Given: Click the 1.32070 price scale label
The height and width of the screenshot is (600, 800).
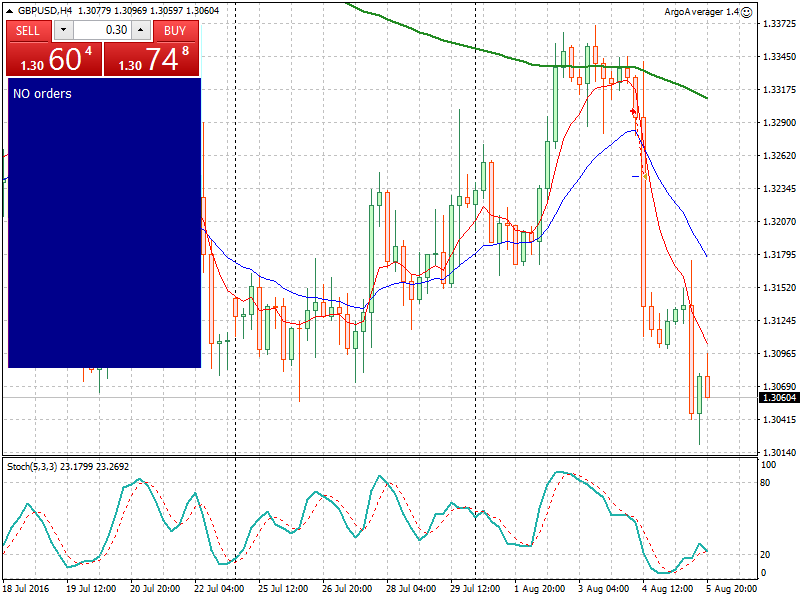Looking at the screenshot, I should (x=779, y=221).
